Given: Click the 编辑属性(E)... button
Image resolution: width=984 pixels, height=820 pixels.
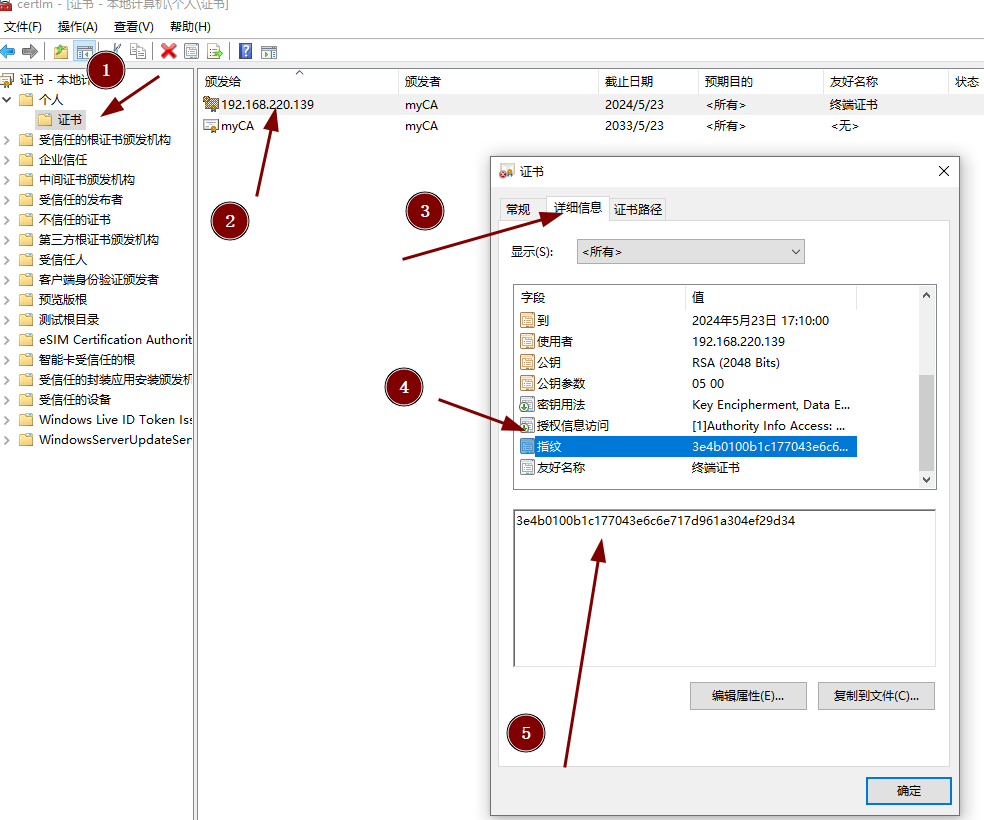Looking at the screenshot, I should tap(748, 696).
